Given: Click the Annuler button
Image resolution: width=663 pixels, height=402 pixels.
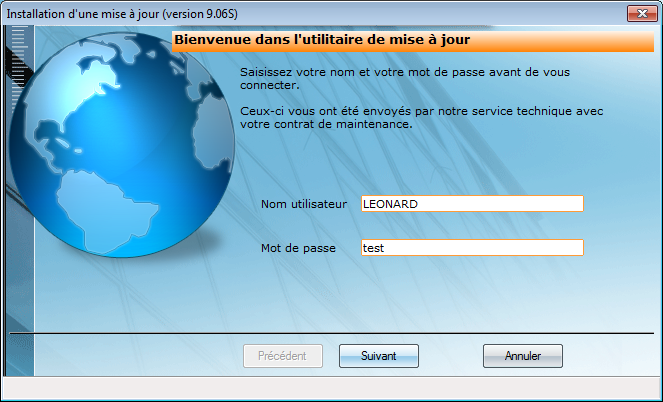Looking at the screenshot, I should [x=523, y=356].
